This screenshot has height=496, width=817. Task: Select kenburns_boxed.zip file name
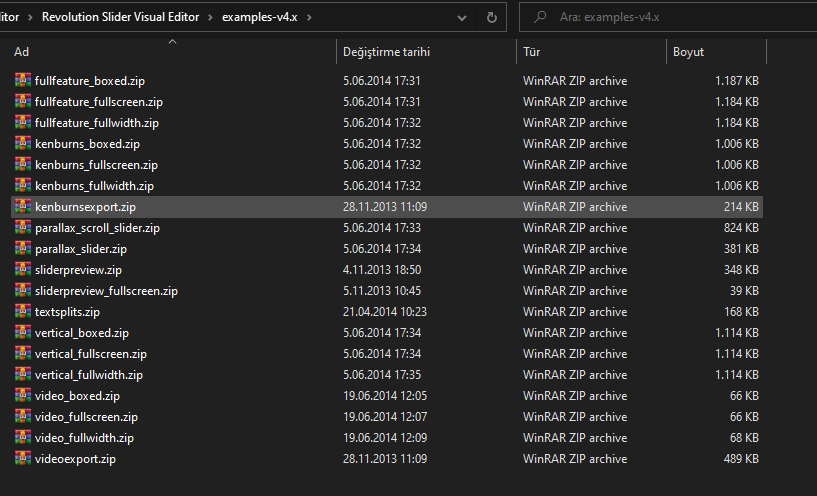(87, 144)
